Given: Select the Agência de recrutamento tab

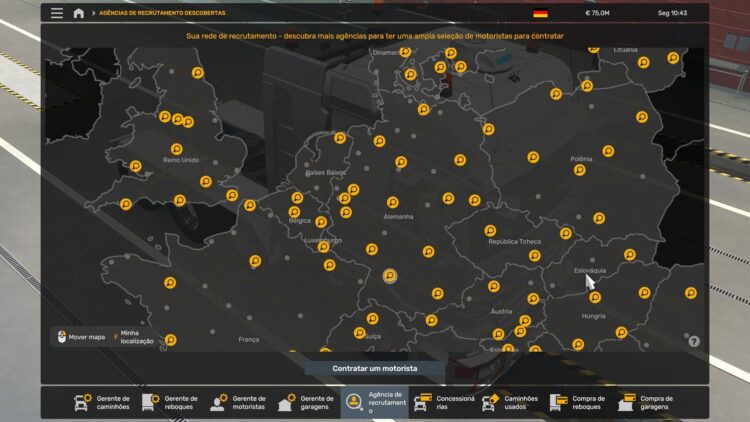Looking at the screenshot, I should 375,402.
